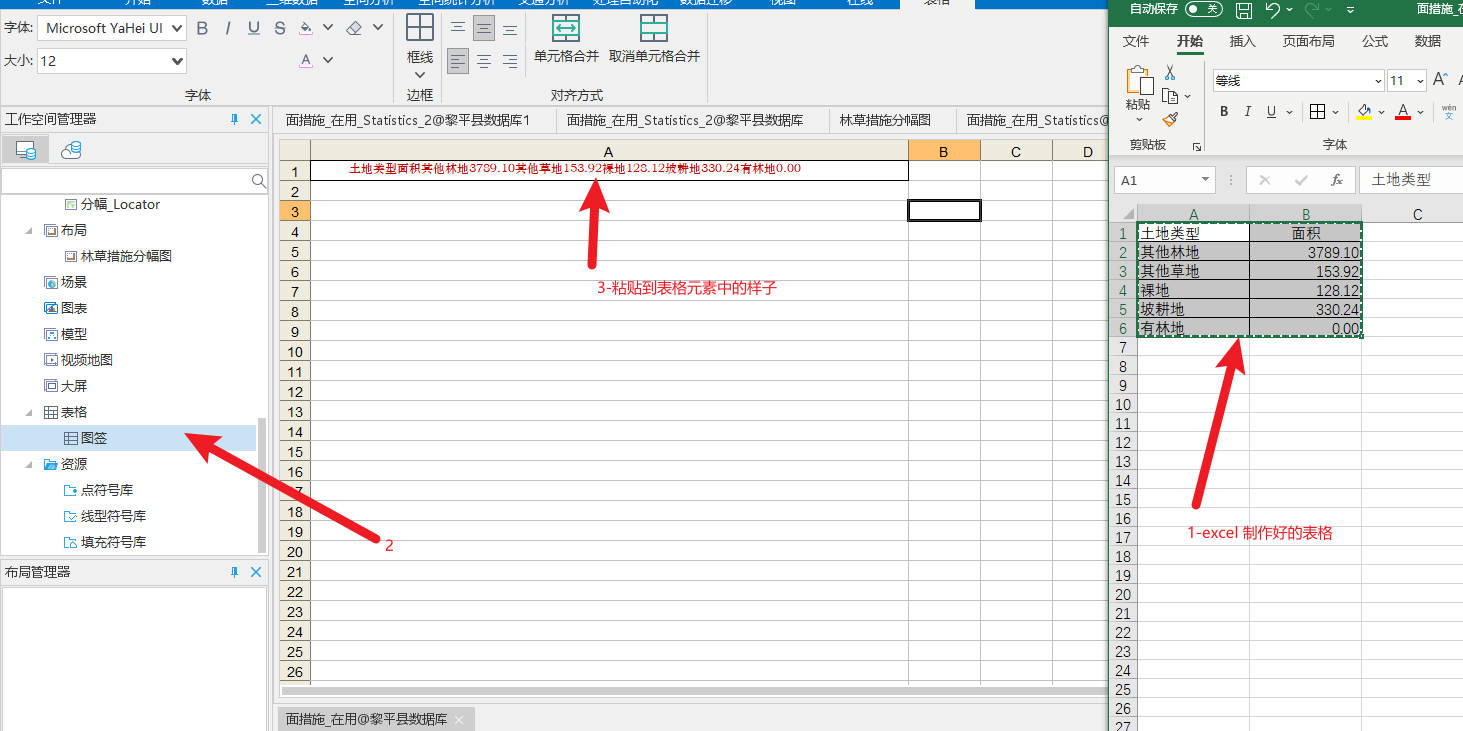The height and width of the screenshot is (731, 1463).
Task: Set vertical top alignment icon
Action: point(458,29)
